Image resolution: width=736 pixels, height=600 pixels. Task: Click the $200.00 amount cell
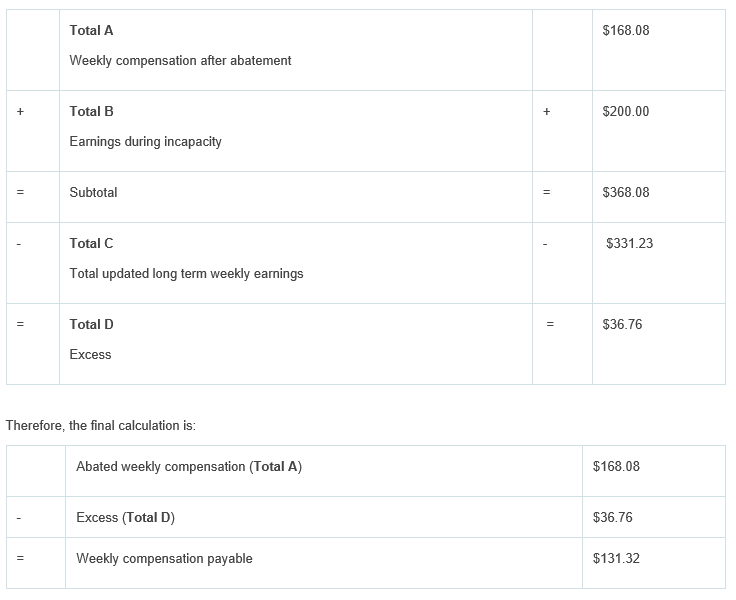(625, 112)
